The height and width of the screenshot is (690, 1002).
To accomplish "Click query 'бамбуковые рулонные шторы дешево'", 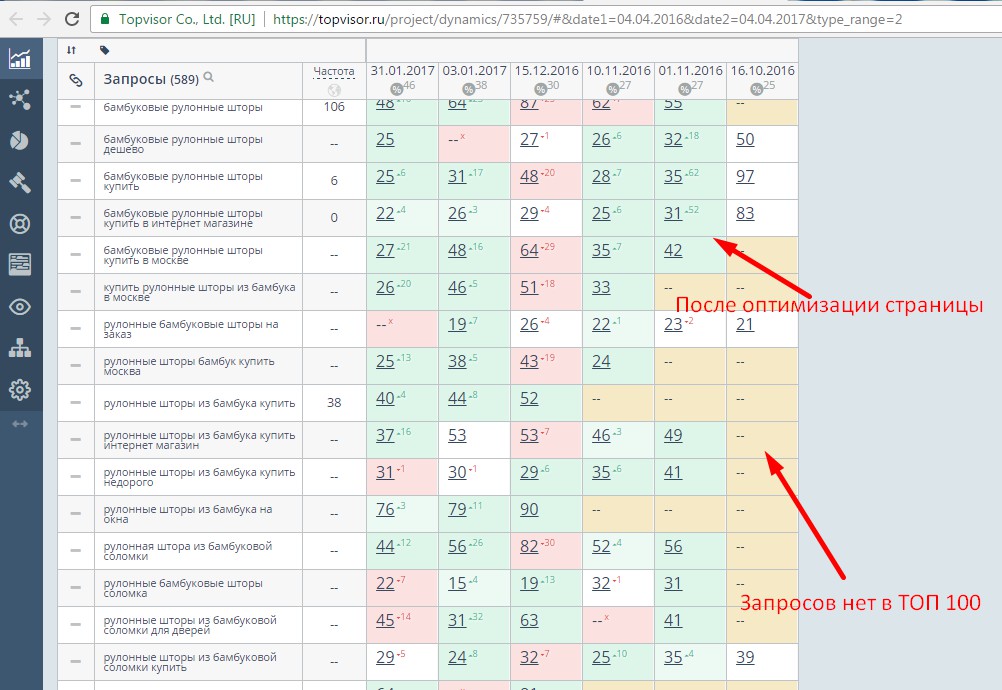I will [183, 144].
